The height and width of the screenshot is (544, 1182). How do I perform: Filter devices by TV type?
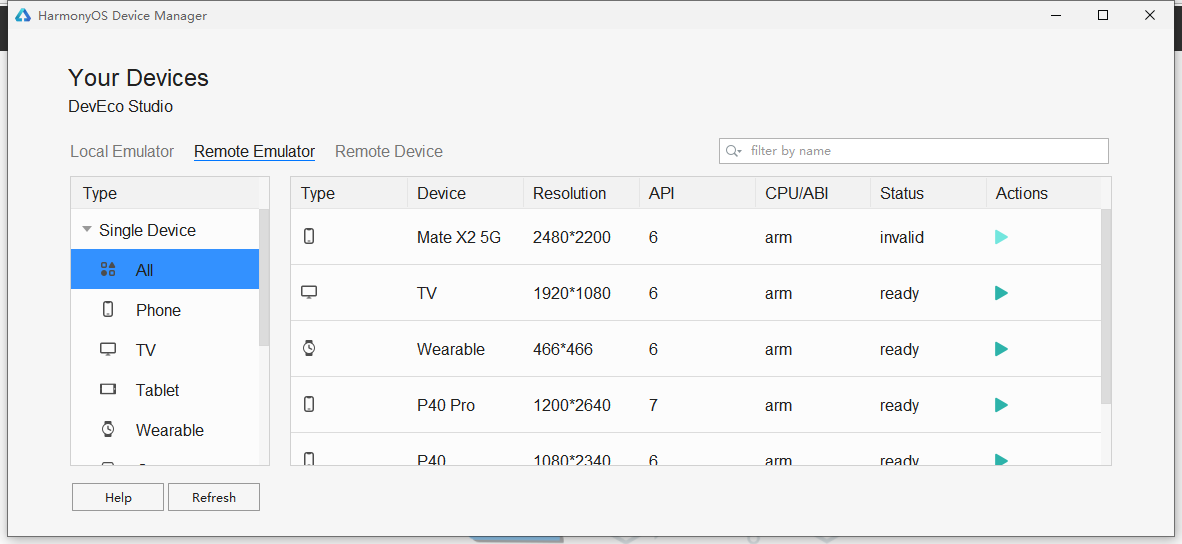(x=165, y=350)
